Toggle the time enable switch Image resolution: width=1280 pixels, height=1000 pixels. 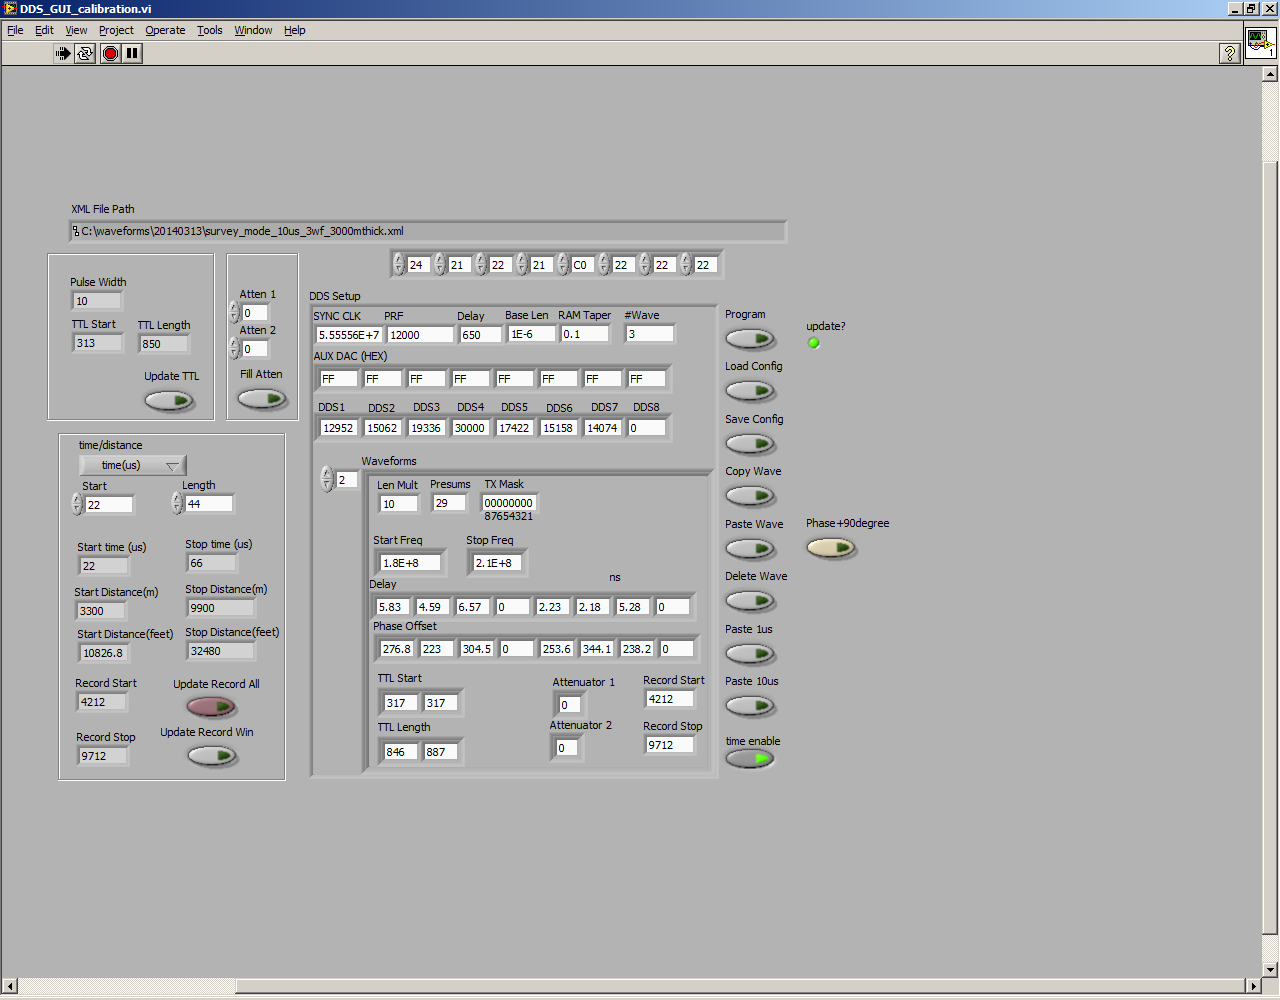tap(750, 759)
